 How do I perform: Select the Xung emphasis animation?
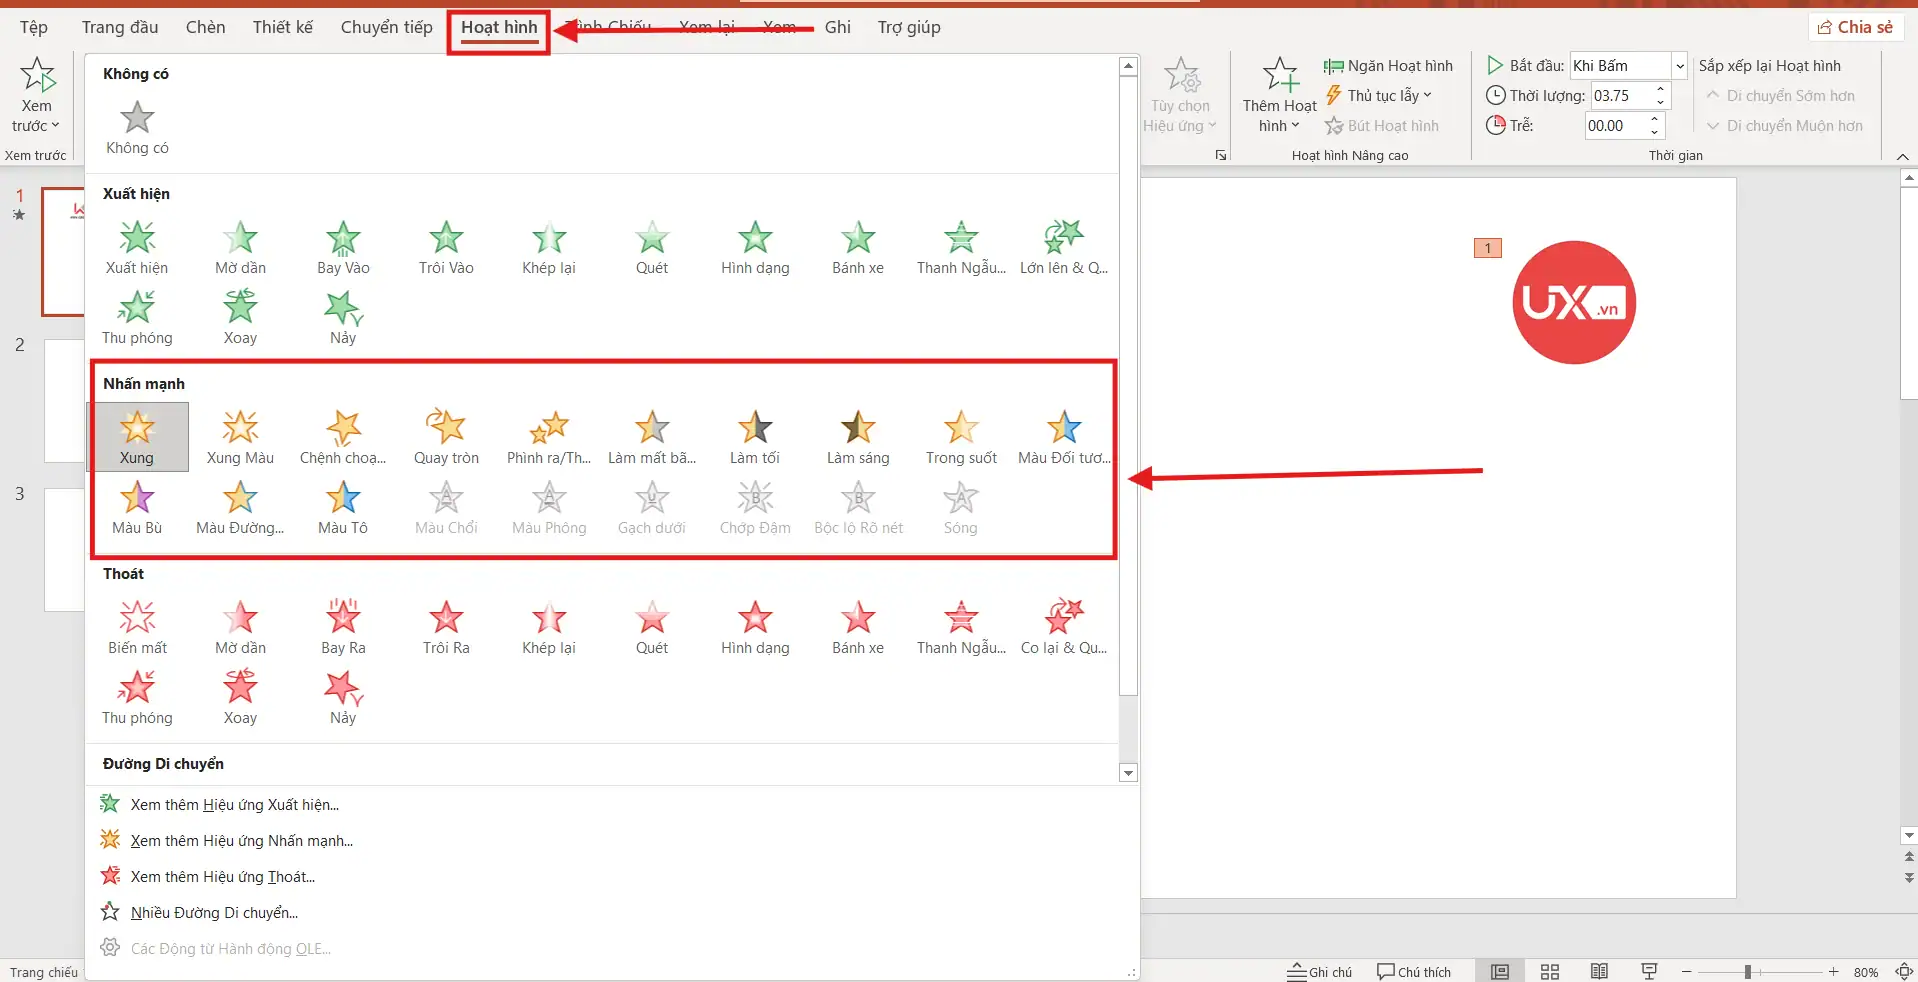137,437
